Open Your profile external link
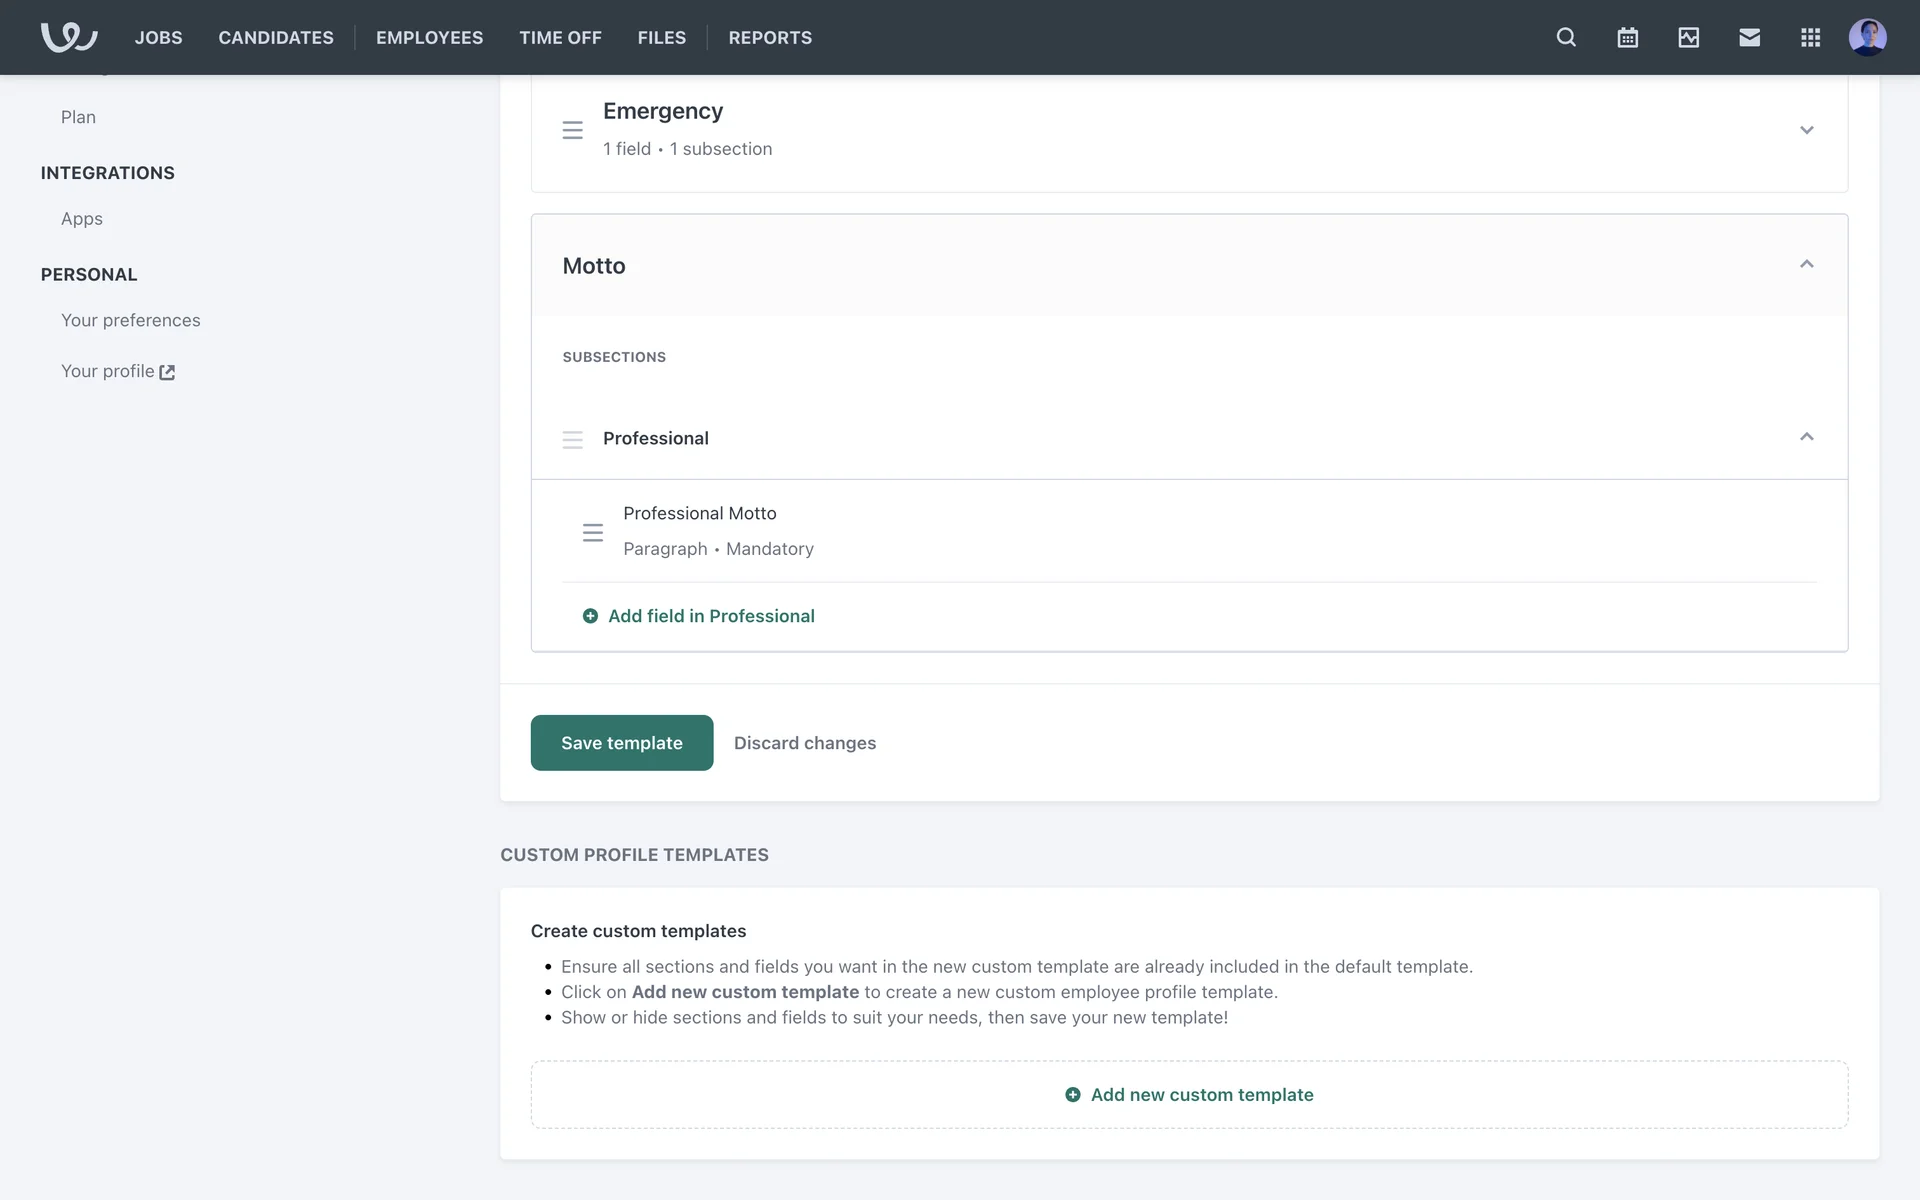 118,371
